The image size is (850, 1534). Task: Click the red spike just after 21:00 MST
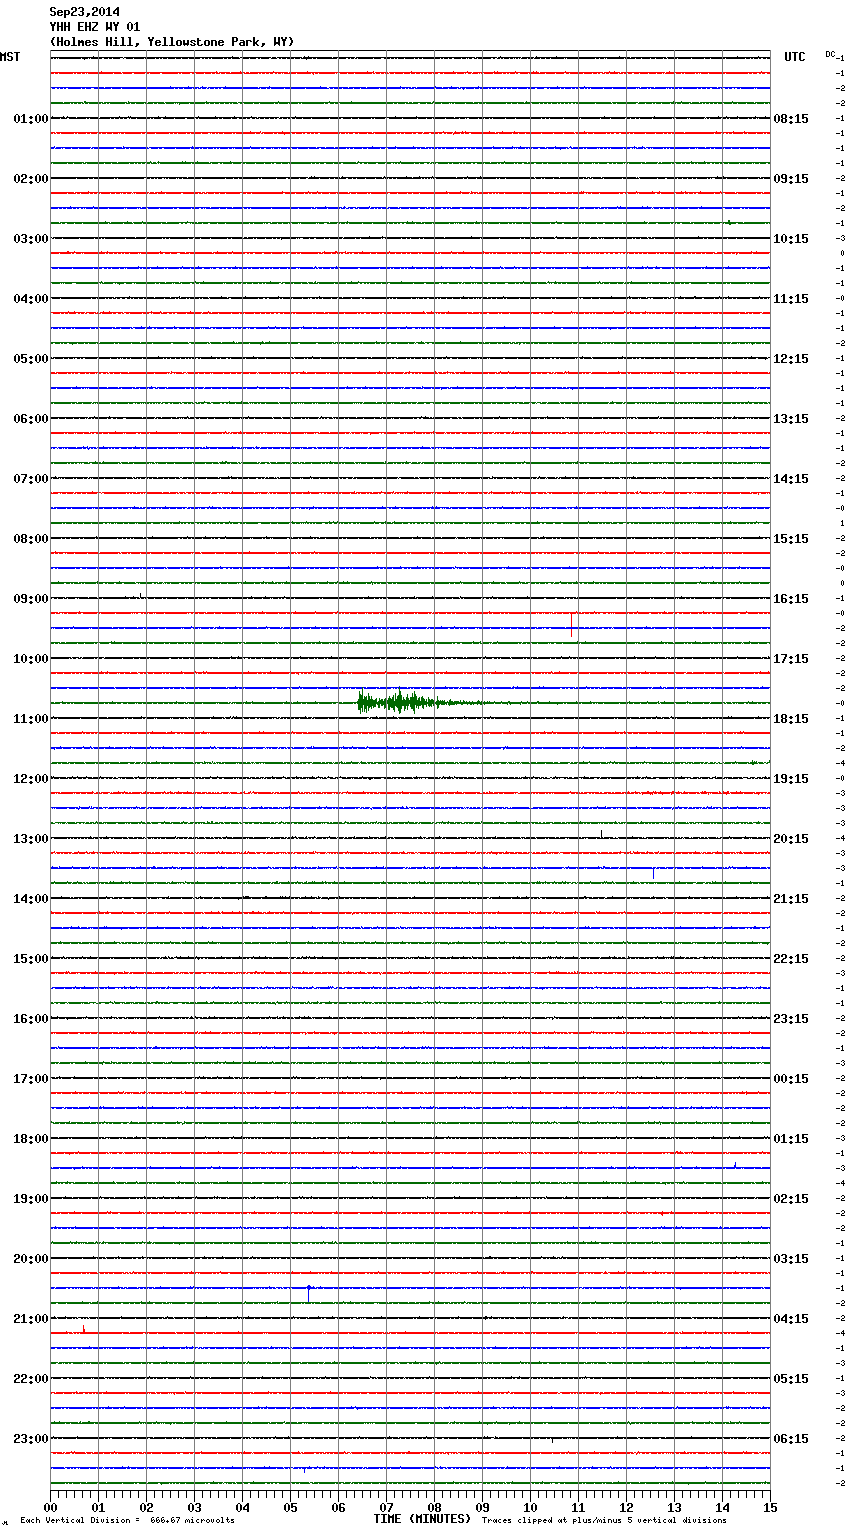[84, 1329]
